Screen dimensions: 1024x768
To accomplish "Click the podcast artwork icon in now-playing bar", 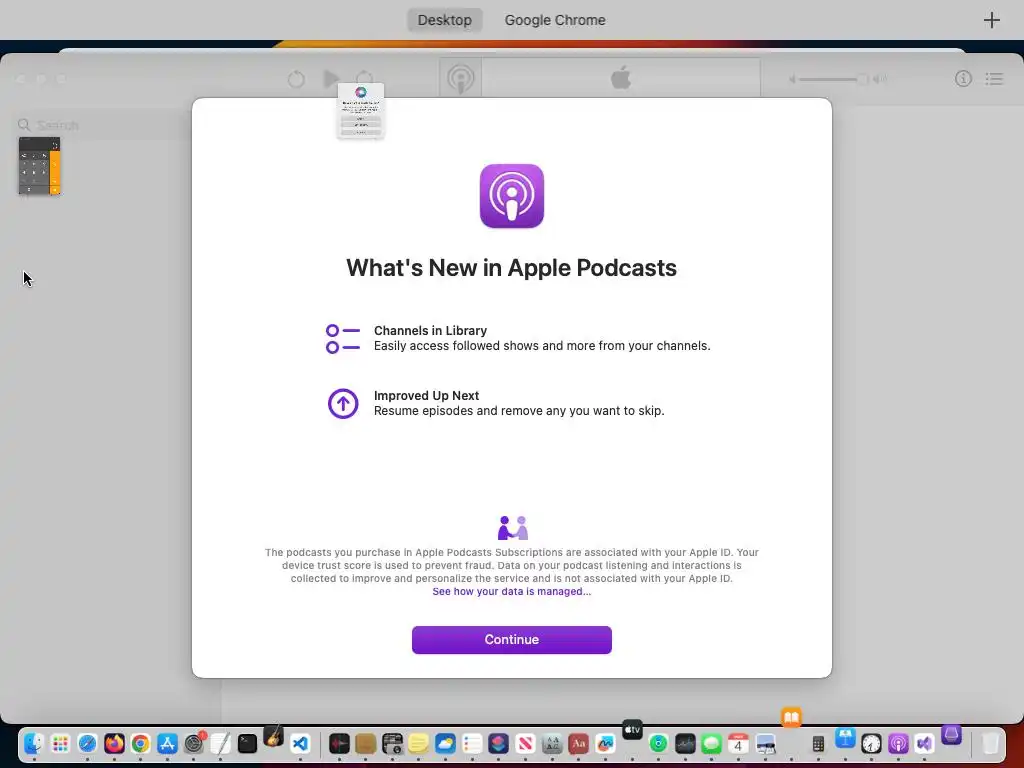I will (460, 79).
